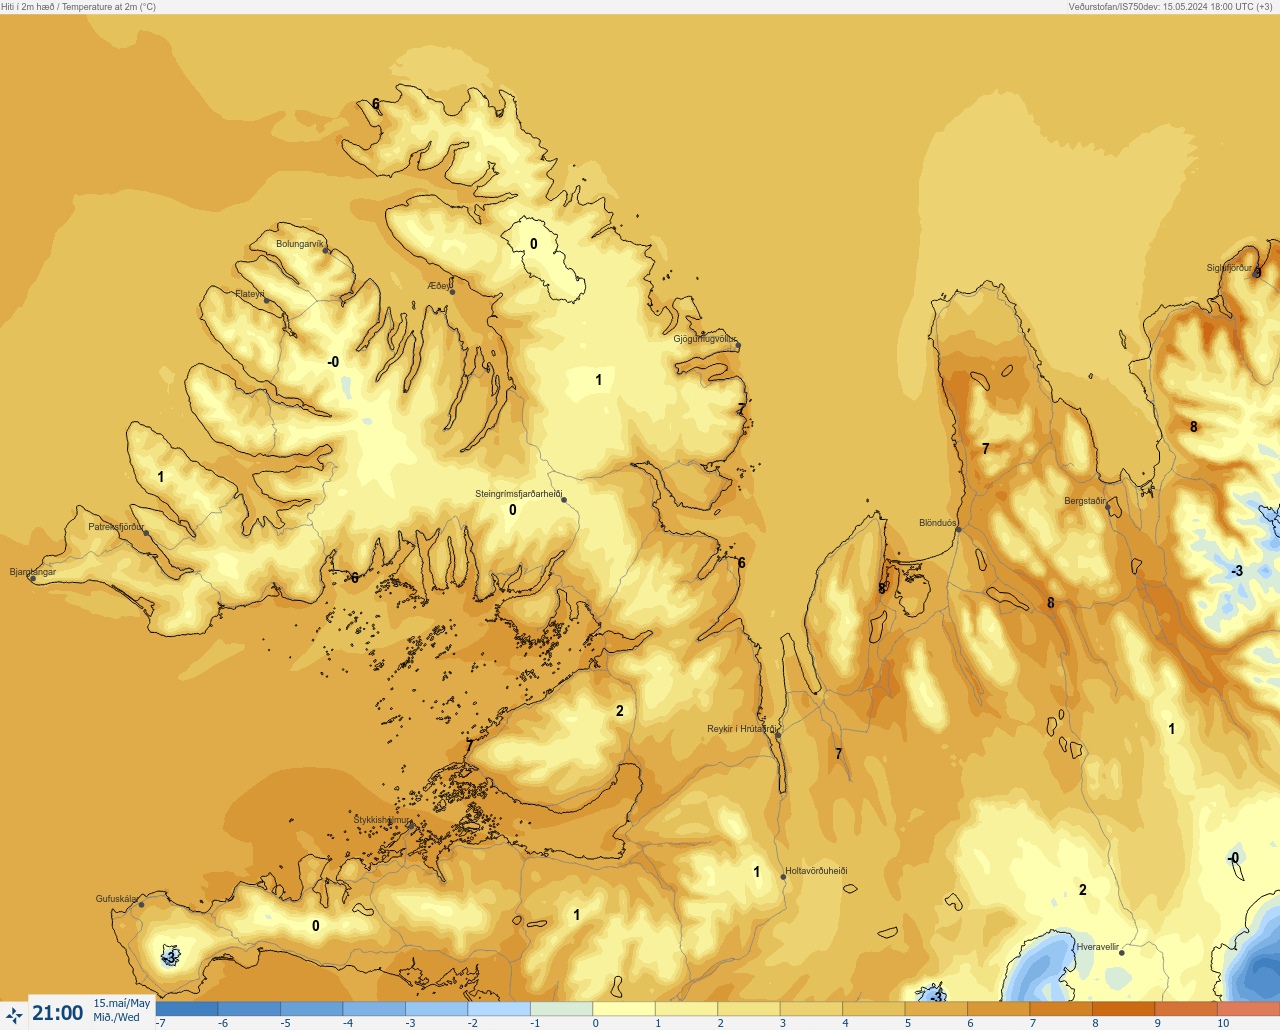Select the darkest blue -7 to -6 legend swatch

pyautogui.click(x=187, y=1009)
